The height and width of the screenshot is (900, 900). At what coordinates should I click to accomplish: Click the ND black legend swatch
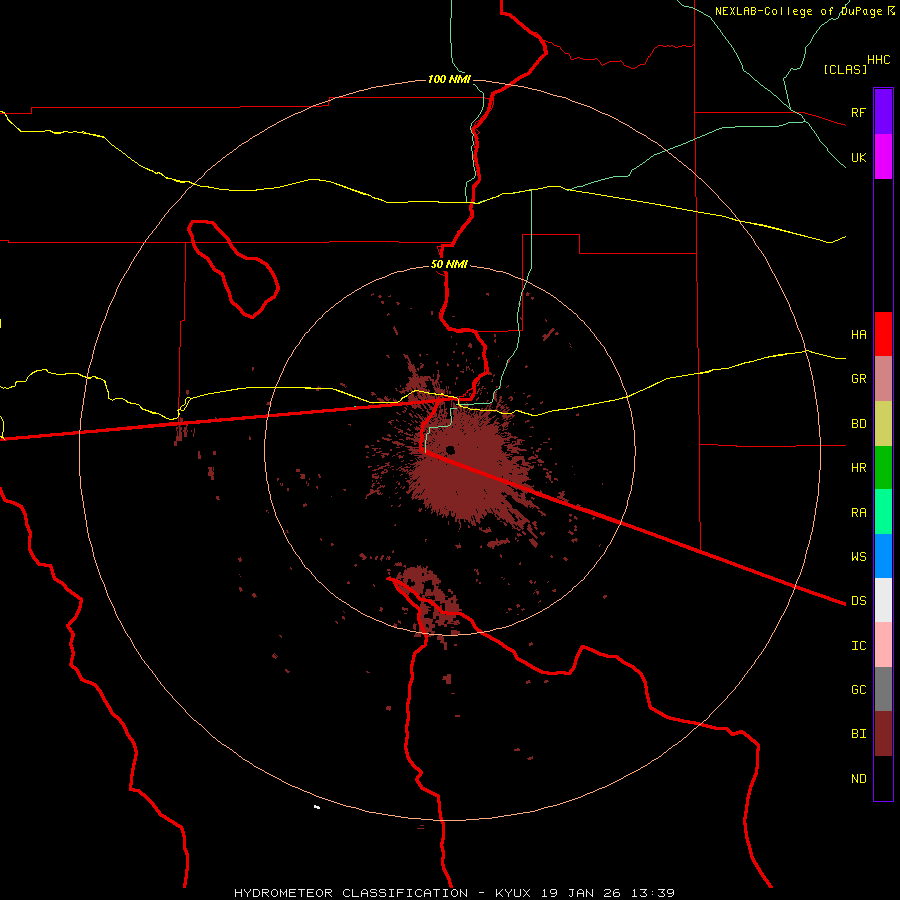[883, 778]
